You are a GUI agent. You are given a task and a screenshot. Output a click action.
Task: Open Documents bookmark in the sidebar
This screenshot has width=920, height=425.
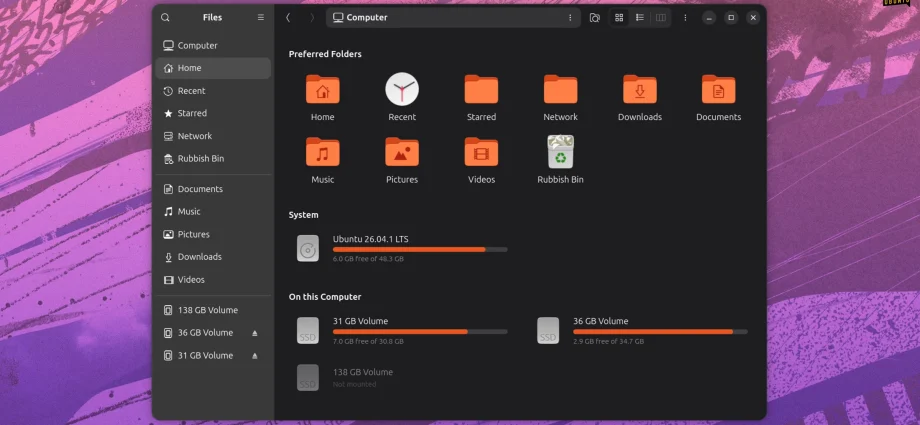[213, 189]
